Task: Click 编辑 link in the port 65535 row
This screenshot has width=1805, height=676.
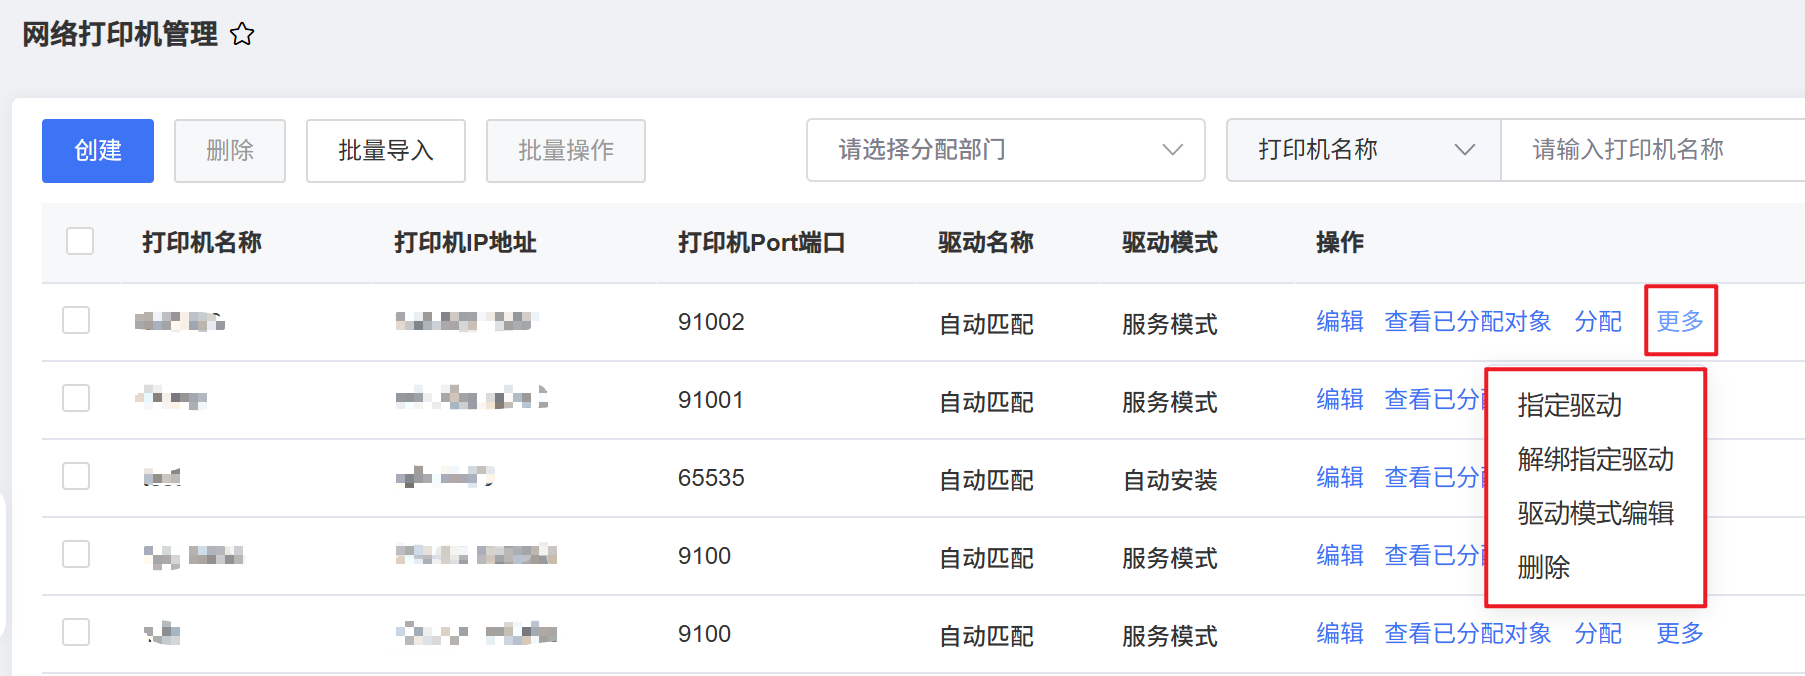Action: 1340,477
